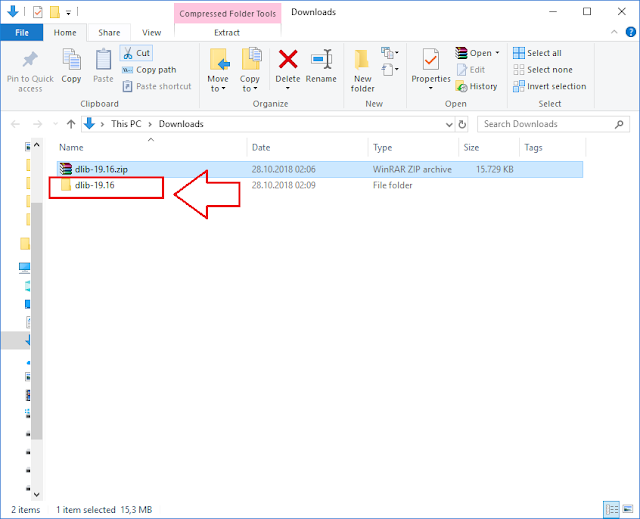
Task: Open file History
Action: click(476, 86)
